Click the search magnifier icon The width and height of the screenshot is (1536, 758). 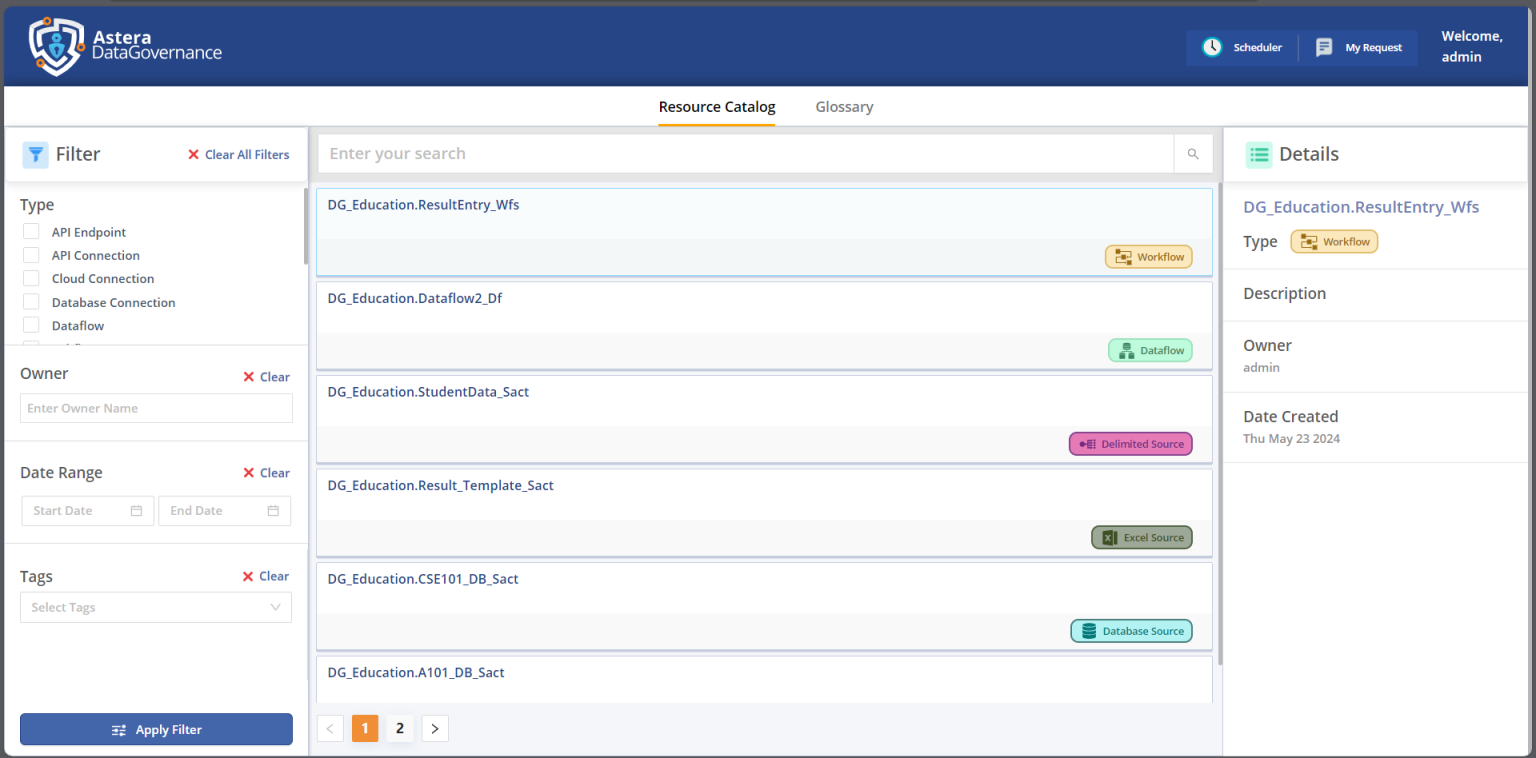tap(1192, 154)
